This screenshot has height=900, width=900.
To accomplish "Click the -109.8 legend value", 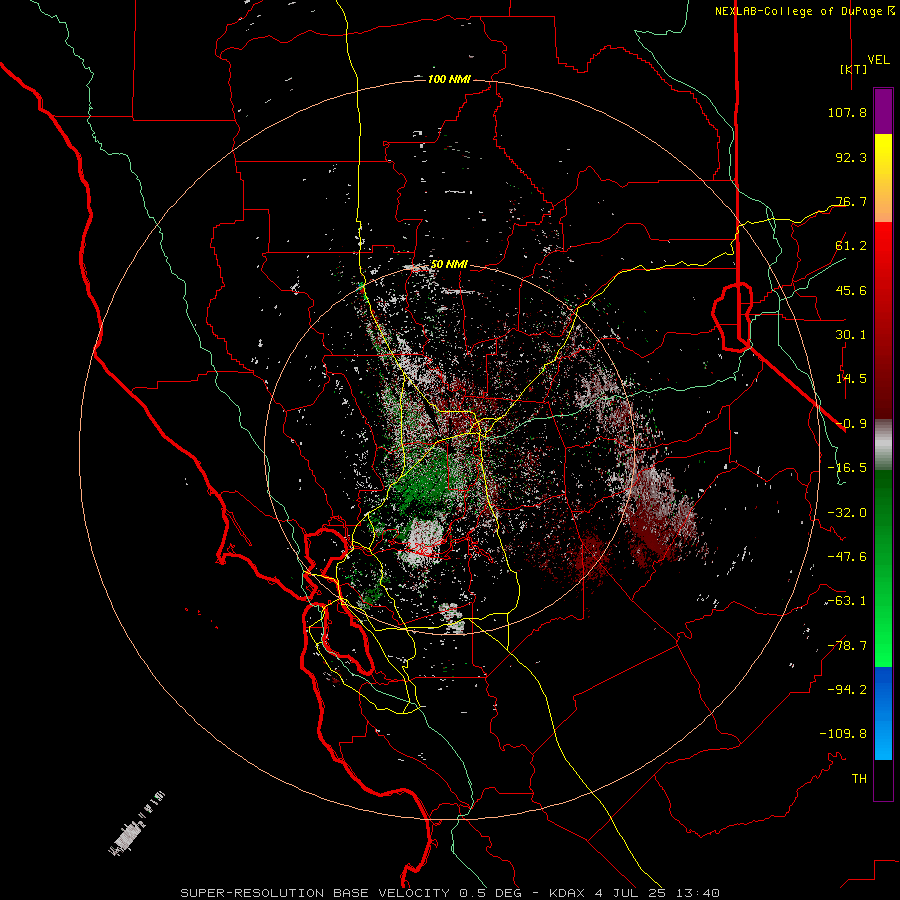I will click(843, 734).
